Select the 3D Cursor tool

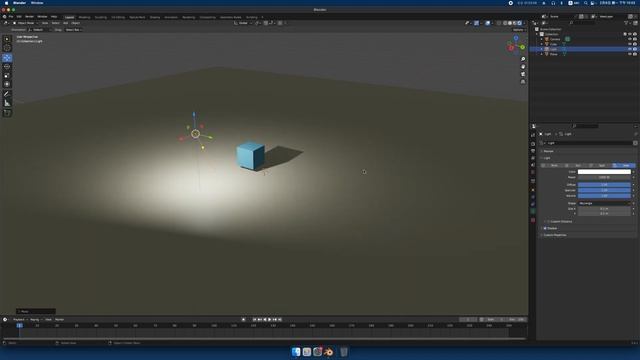(x=7, y=48)
